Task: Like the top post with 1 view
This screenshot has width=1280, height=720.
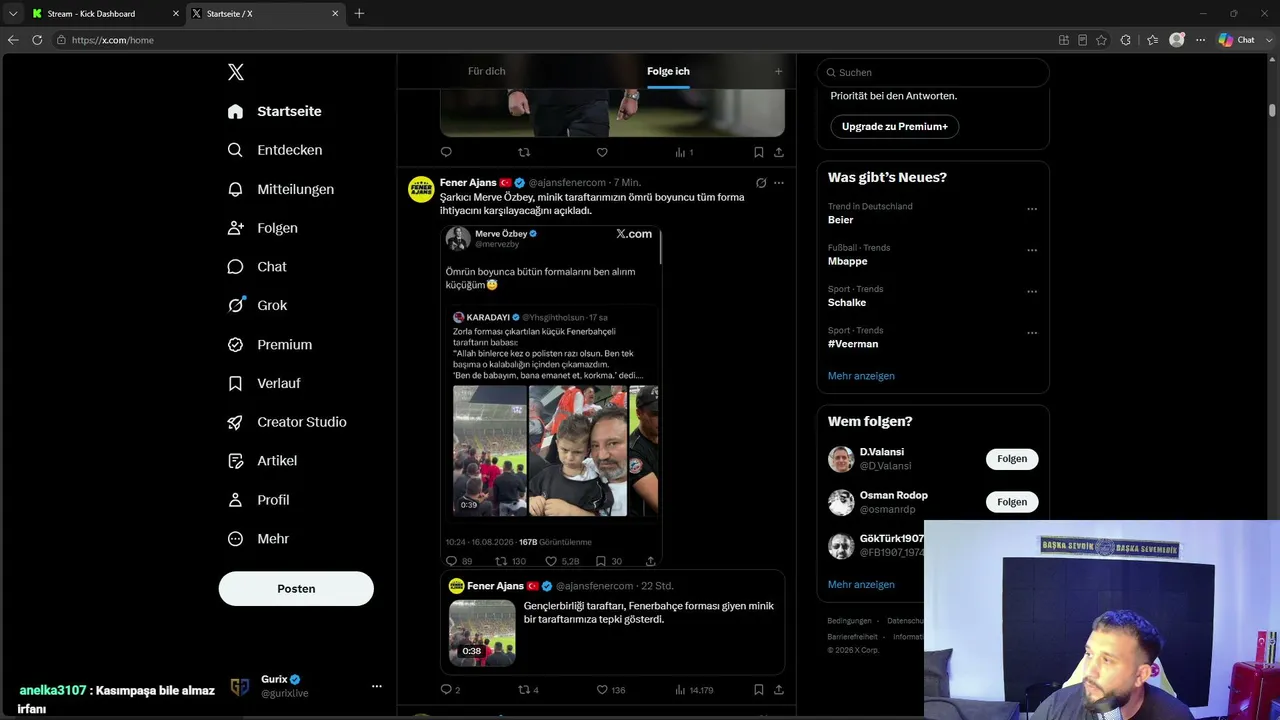Action: pyautogui.click(x=602, y=152)
